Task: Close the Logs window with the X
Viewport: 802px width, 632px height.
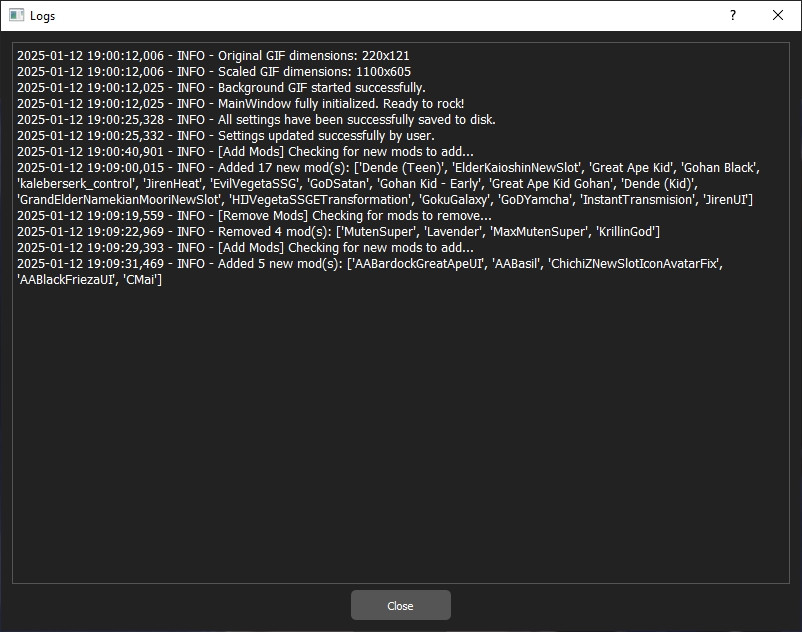Action: click(777, 16)
